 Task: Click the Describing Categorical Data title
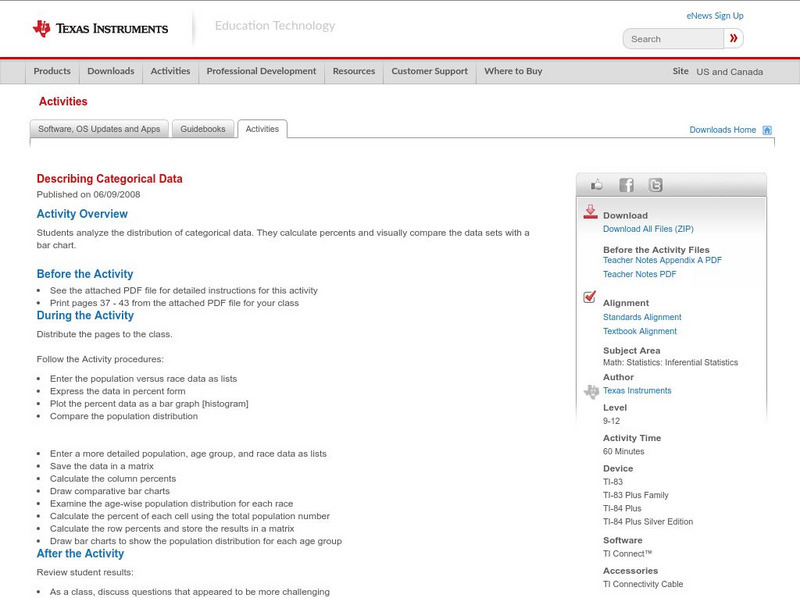[109, 179]
